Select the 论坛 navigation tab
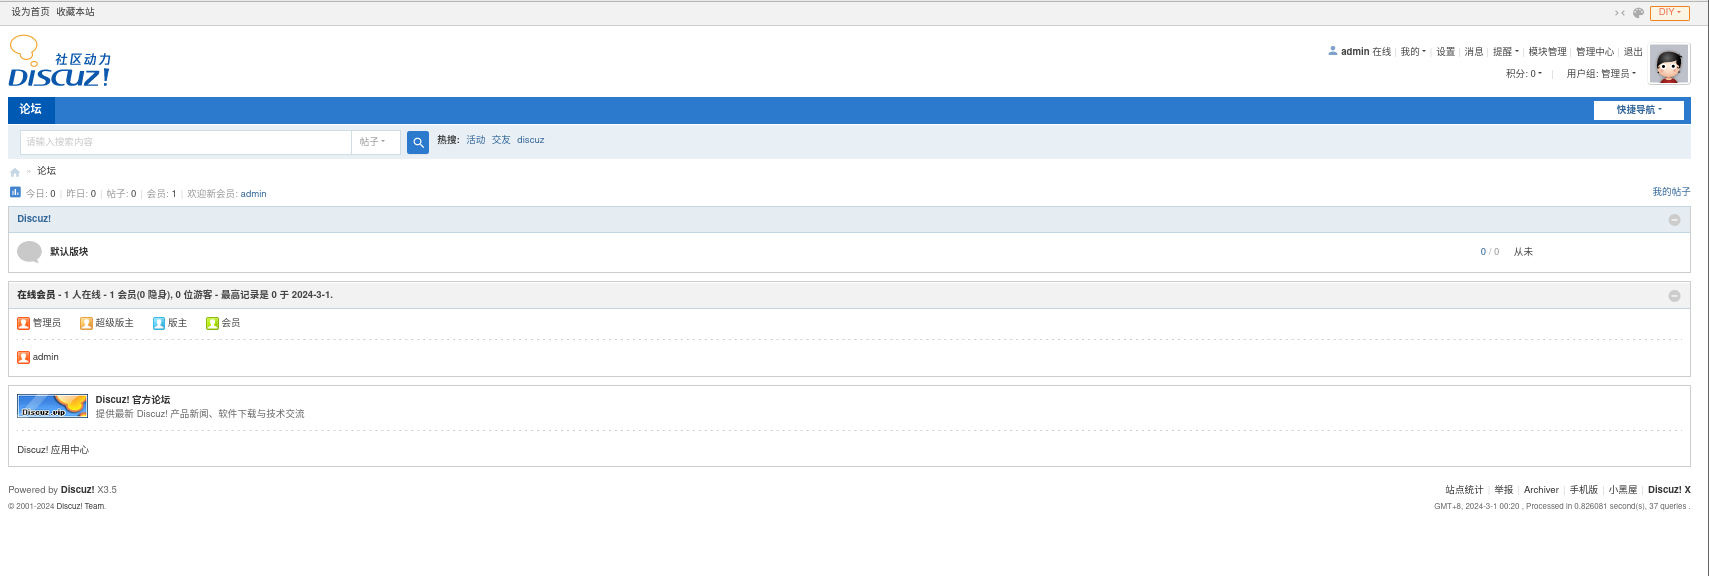1709x576 pixels. point(31,110)
